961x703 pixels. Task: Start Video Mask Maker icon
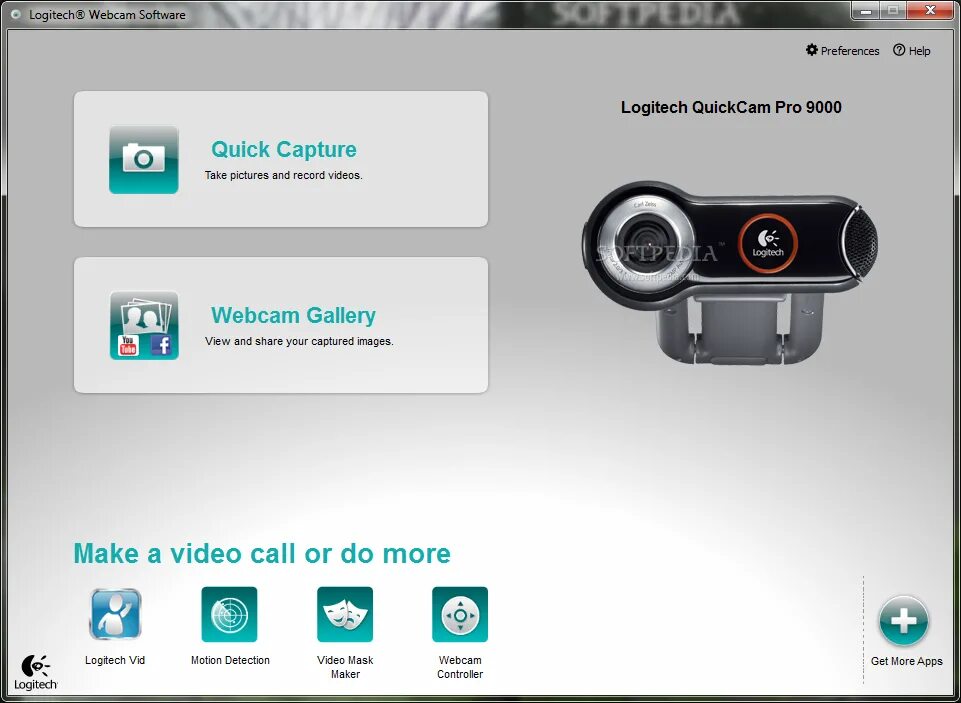click(344, 614)
